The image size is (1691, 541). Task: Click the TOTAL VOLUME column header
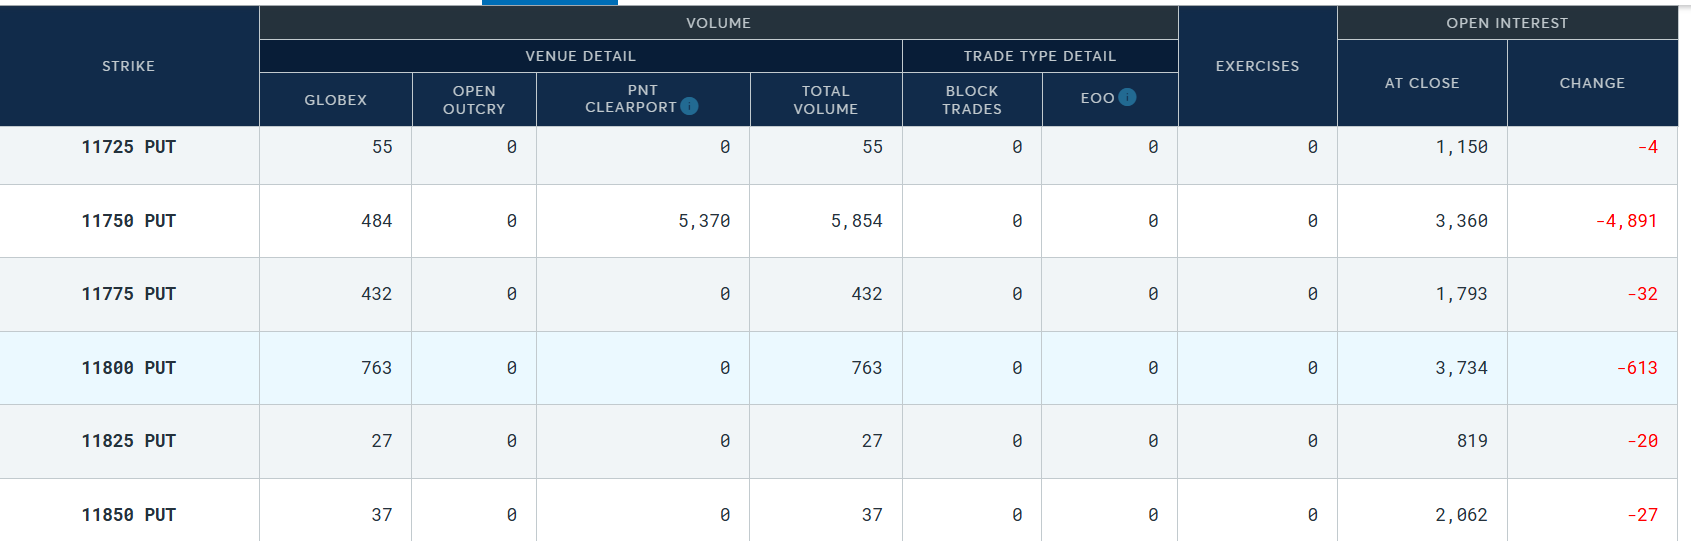click(825, 100)
